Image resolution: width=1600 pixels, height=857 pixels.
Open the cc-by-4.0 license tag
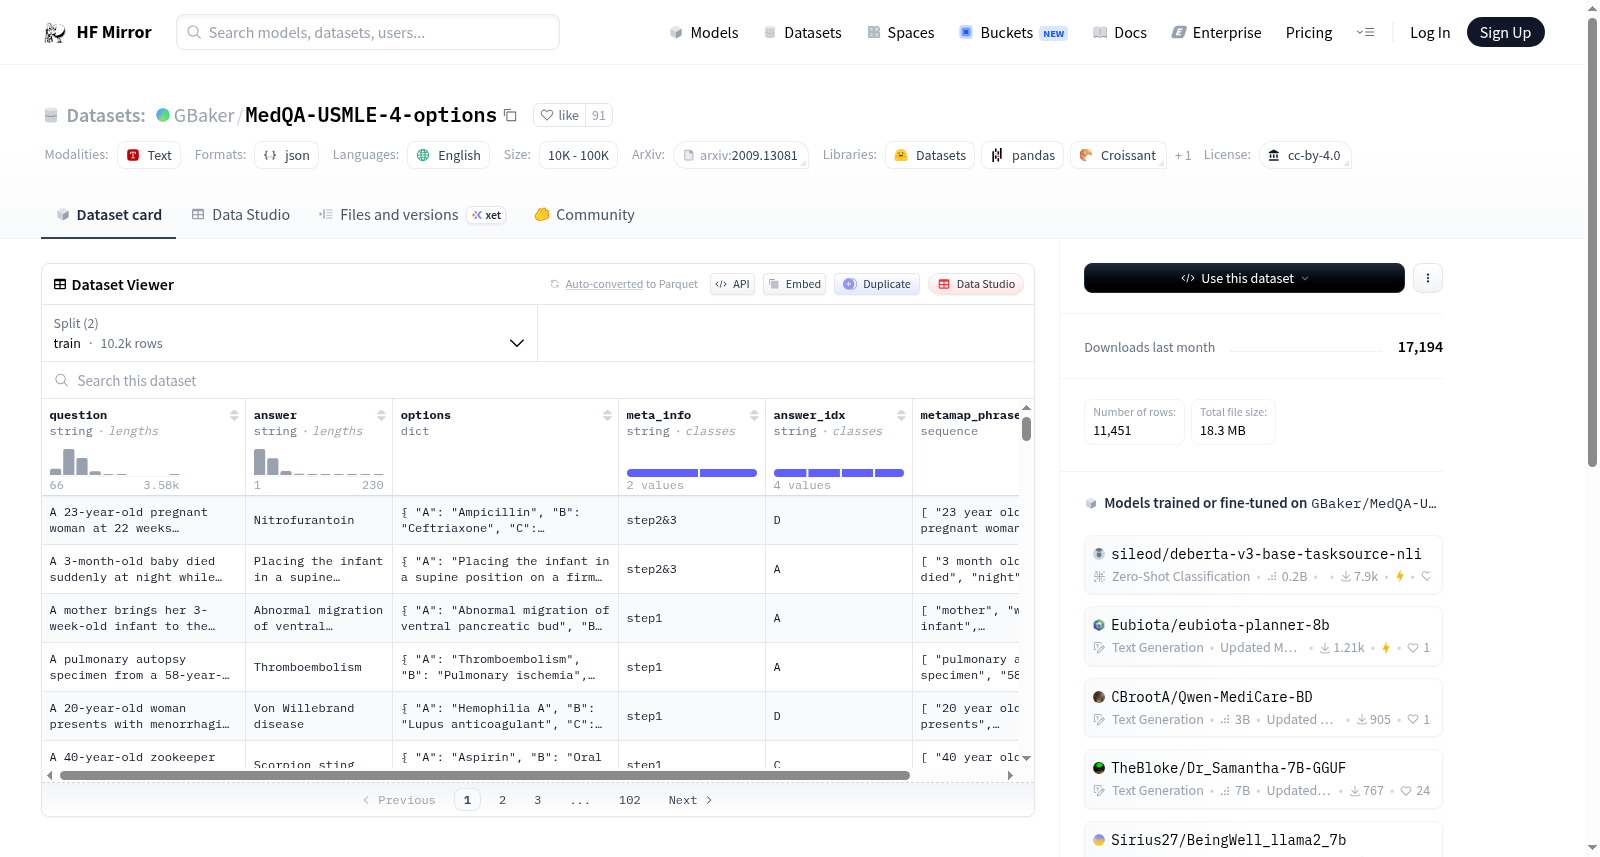[1305, 155]
